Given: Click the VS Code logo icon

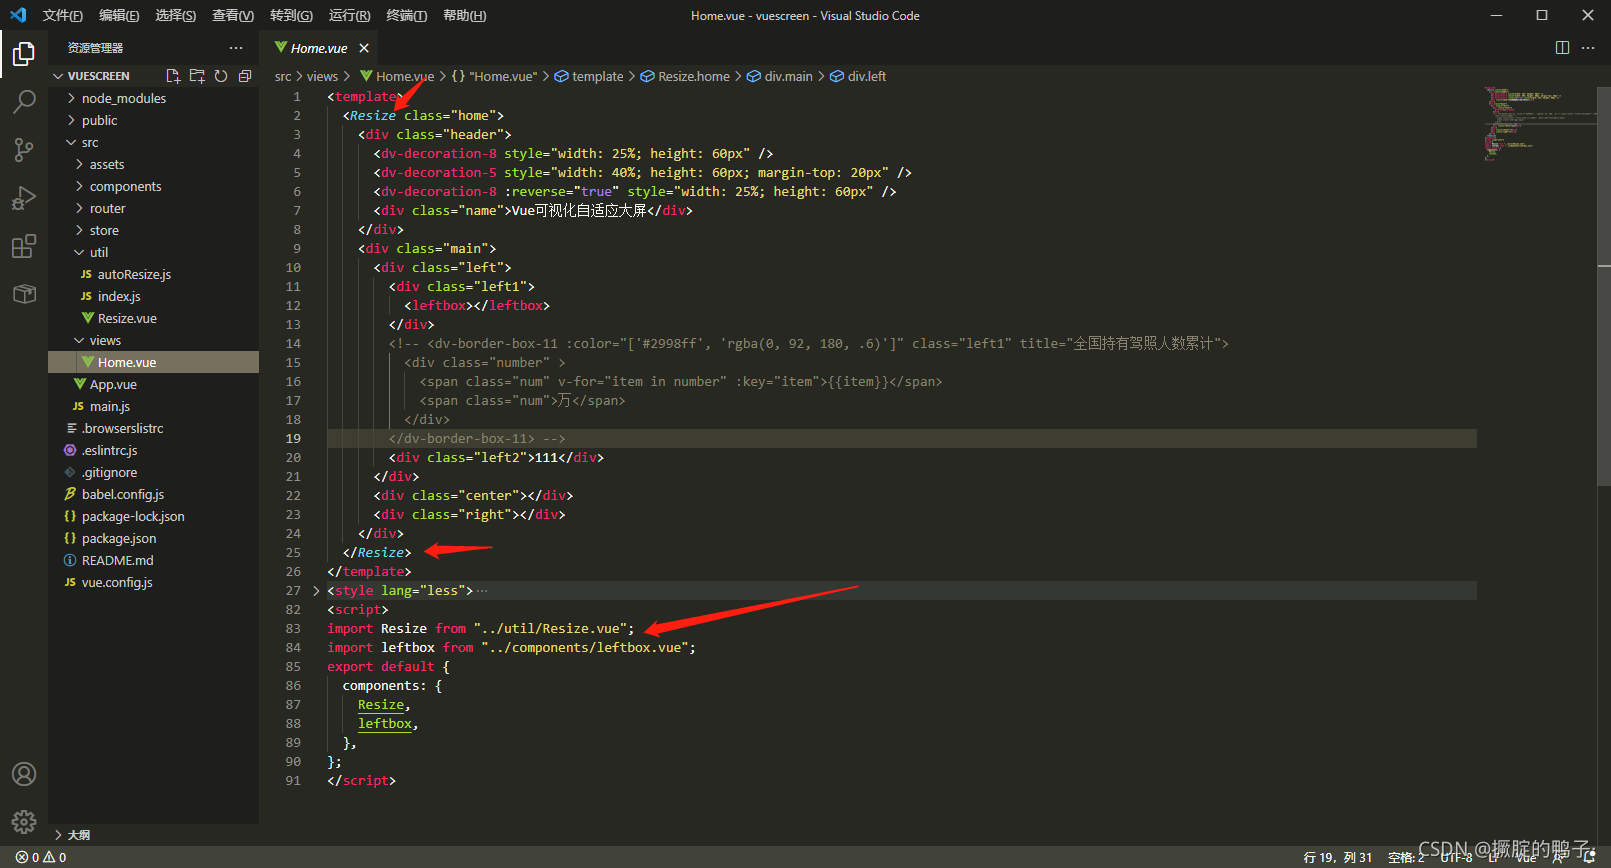Looking at the screenshot, I should (18, 15).
